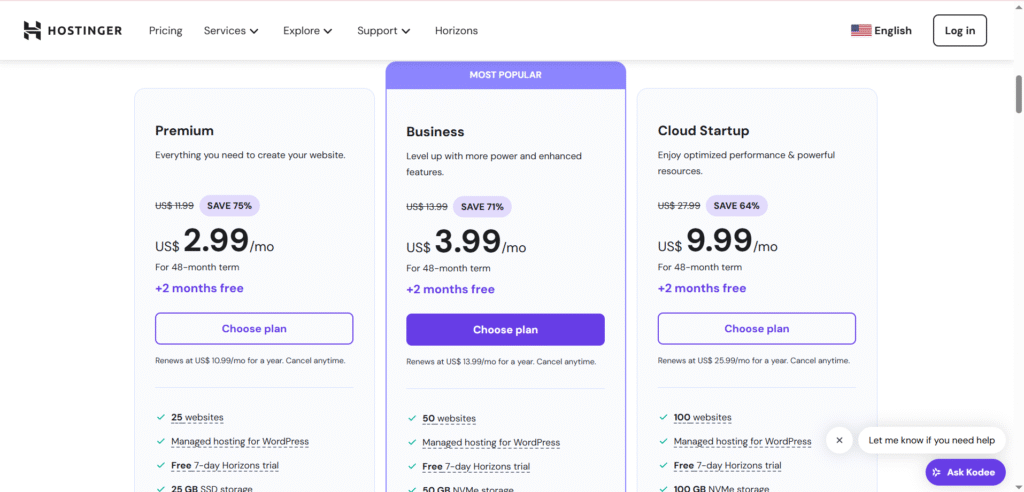Viewport: 1024px width, 492px height.
Task: Expand the Explore menu
Action: [x=308, y=31]
